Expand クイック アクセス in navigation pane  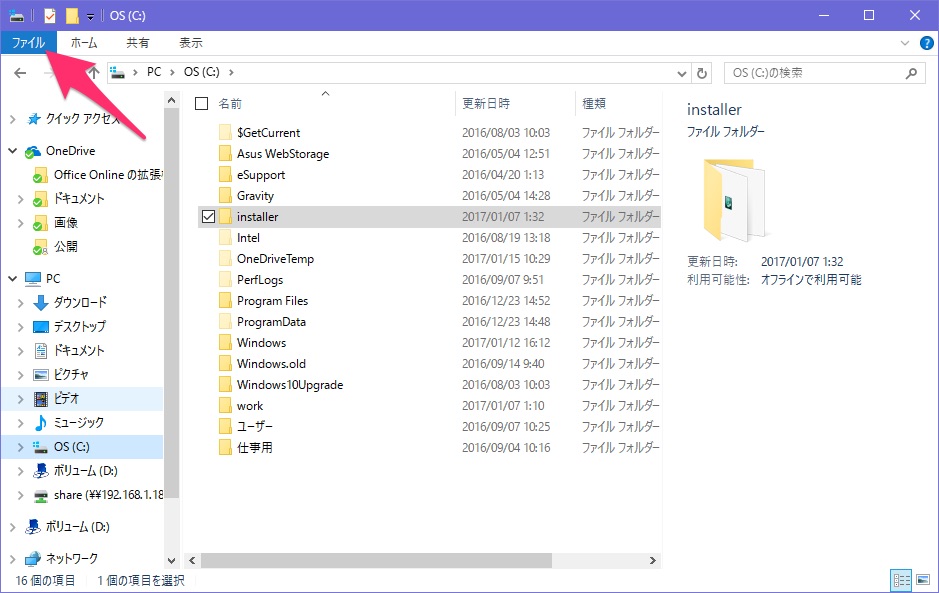click(x=13, y=119)
